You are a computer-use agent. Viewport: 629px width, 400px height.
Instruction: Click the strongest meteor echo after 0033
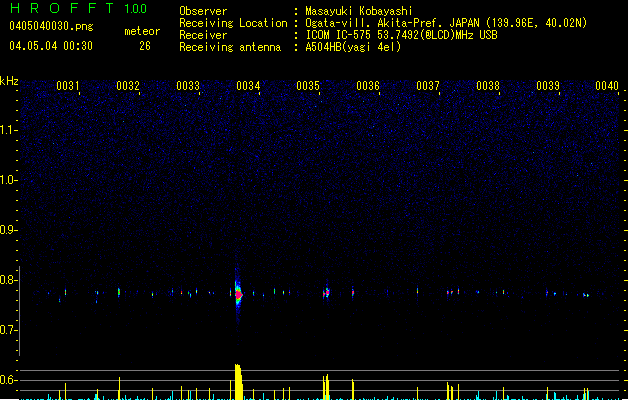click(238, 294)
